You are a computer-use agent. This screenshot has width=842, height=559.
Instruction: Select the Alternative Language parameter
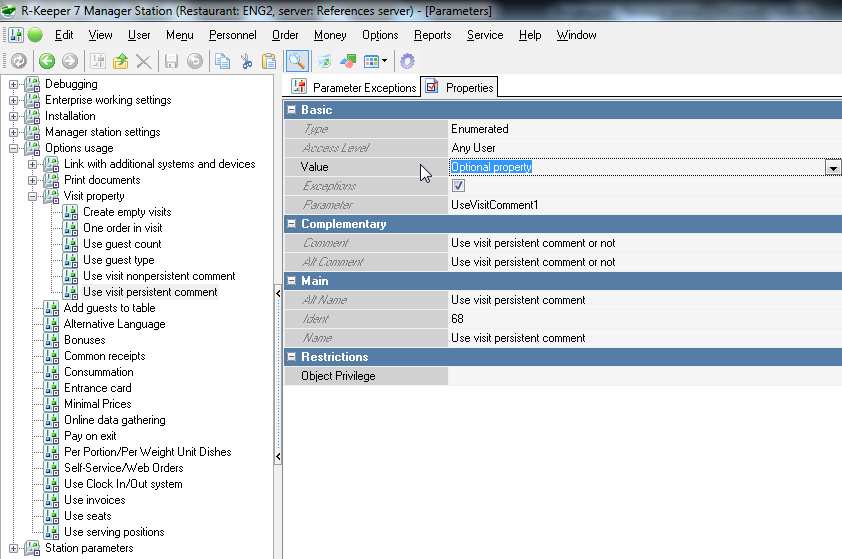click(x=114, y=324)
